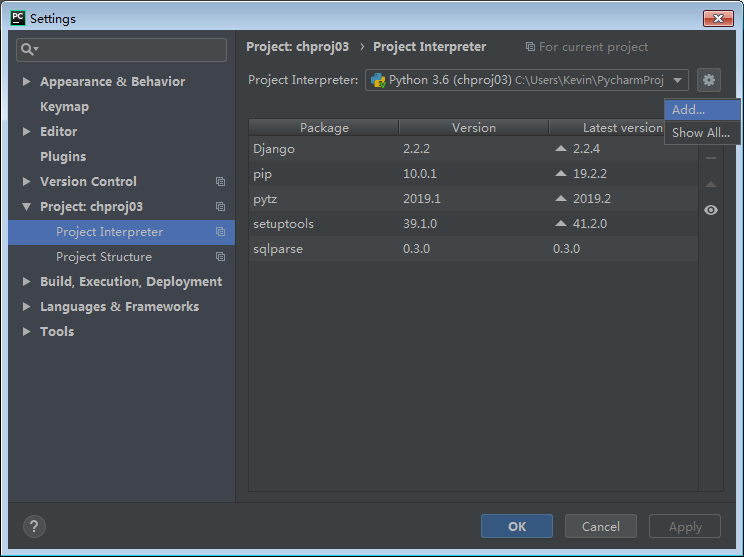The height and width of the screenshot is (557, 744).
Task: Click the PyCharm logo in title bar
Action: coord(17,18)
